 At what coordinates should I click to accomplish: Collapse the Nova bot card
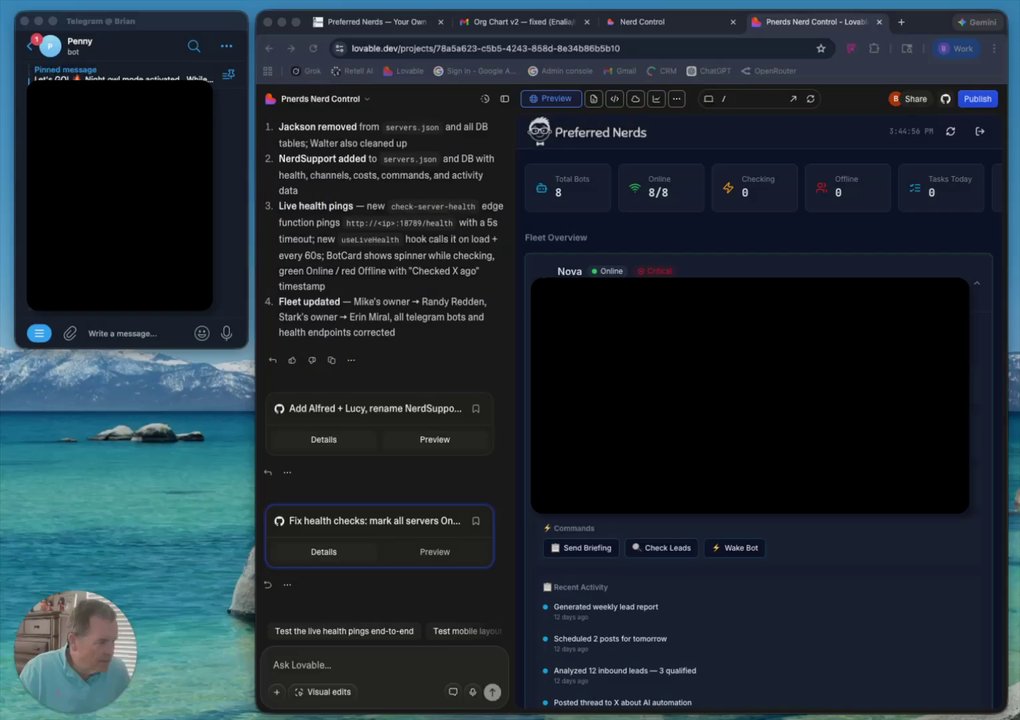click(976, 283)
